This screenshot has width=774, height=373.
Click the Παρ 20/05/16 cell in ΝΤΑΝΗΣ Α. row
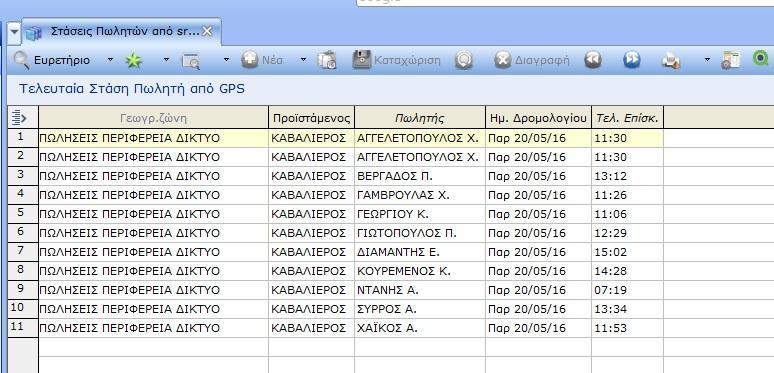(x=539, y=290)
